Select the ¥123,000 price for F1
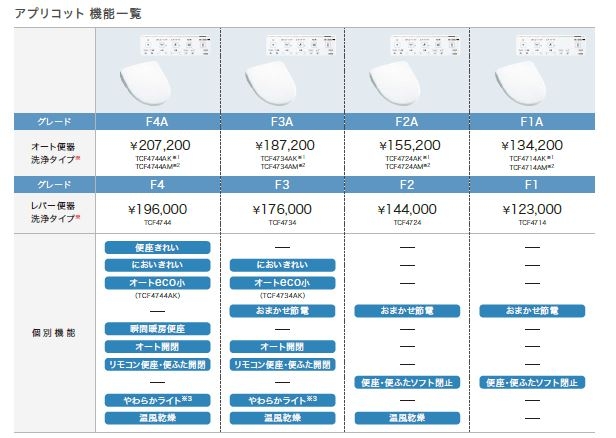Image resolution: width=616 pixels, height=438 pixels. (x=533, y=209)
